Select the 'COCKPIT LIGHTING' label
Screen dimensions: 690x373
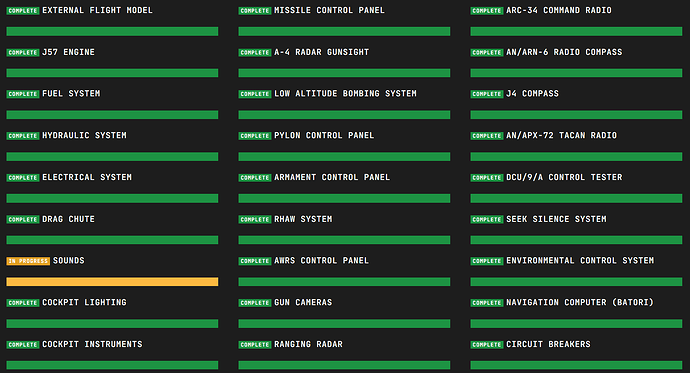(x=84, y=302)
